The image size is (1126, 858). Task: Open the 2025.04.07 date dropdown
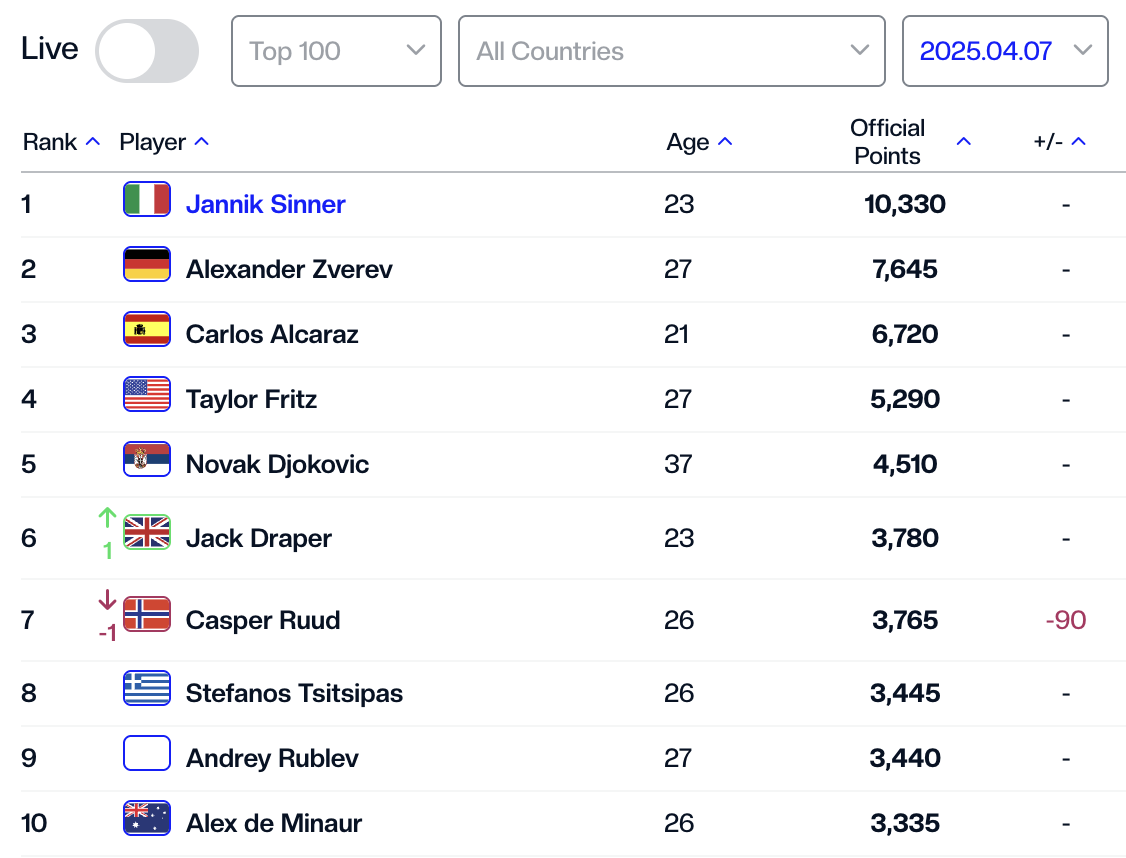[1005, 51]
